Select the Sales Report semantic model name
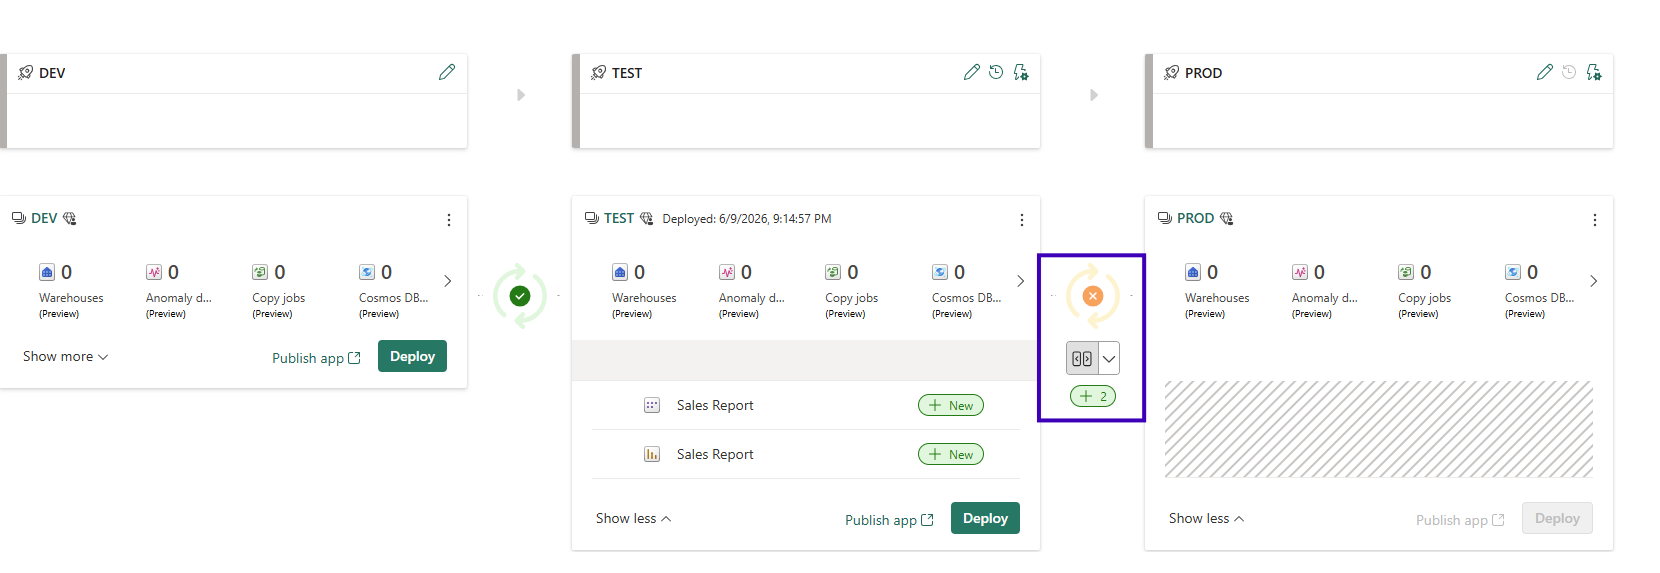 click(715, 405)
